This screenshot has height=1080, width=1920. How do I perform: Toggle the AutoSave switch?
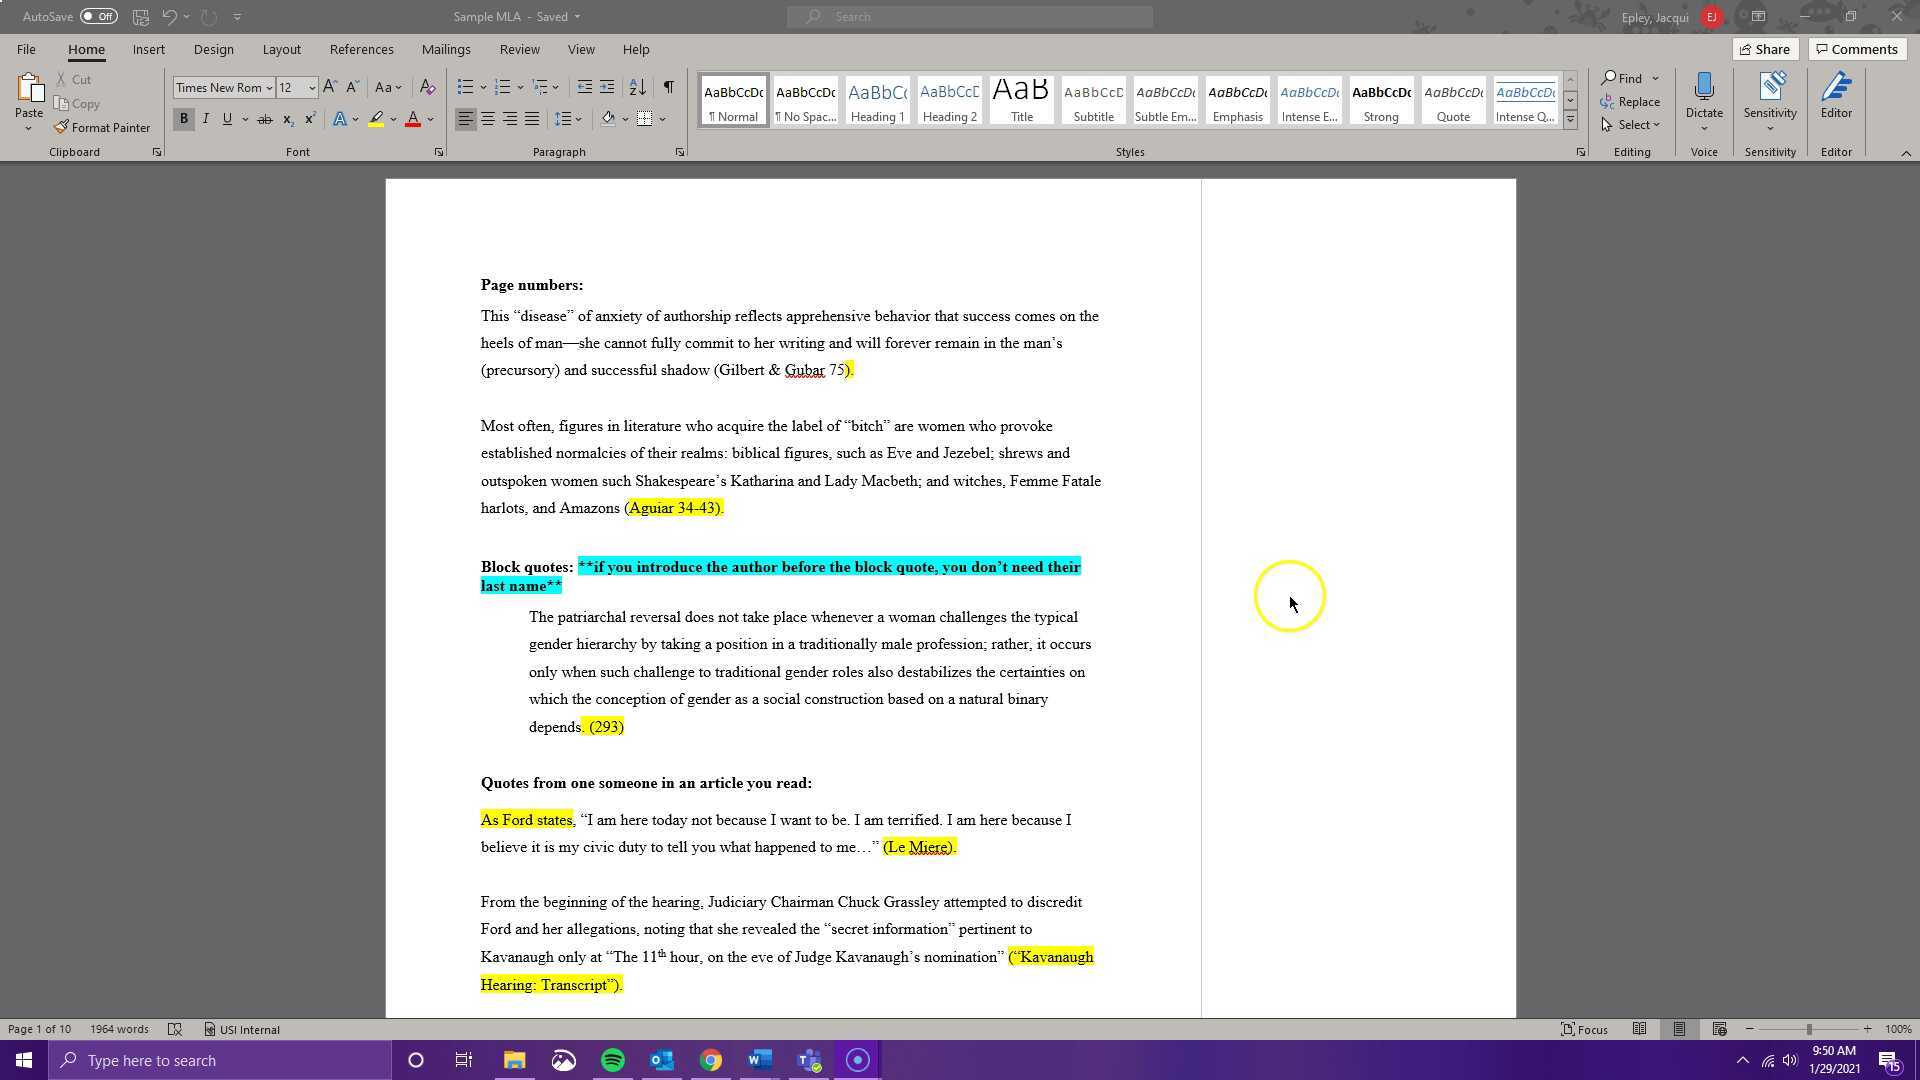point(98,16)
